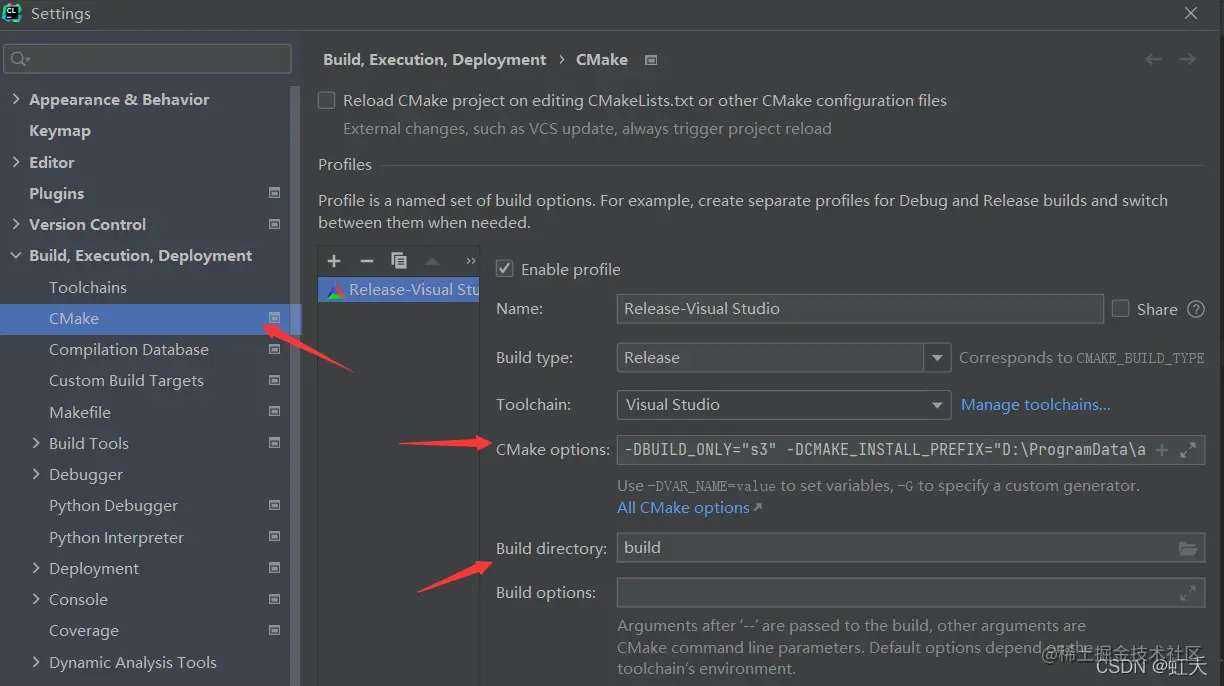The image size is (1224, 686).
Task: Select Compilation Database settings page
Action: [129, 349]
